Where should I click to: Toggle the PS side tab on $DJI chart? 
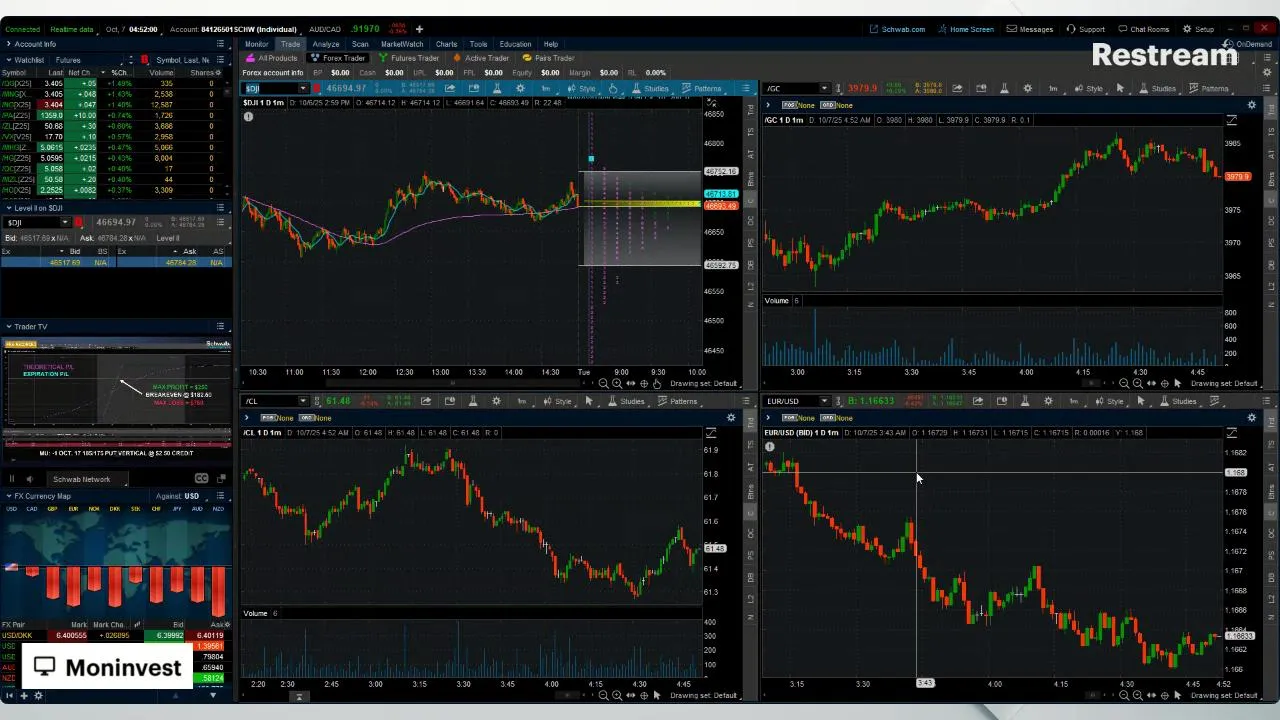[x=751, y=243]
